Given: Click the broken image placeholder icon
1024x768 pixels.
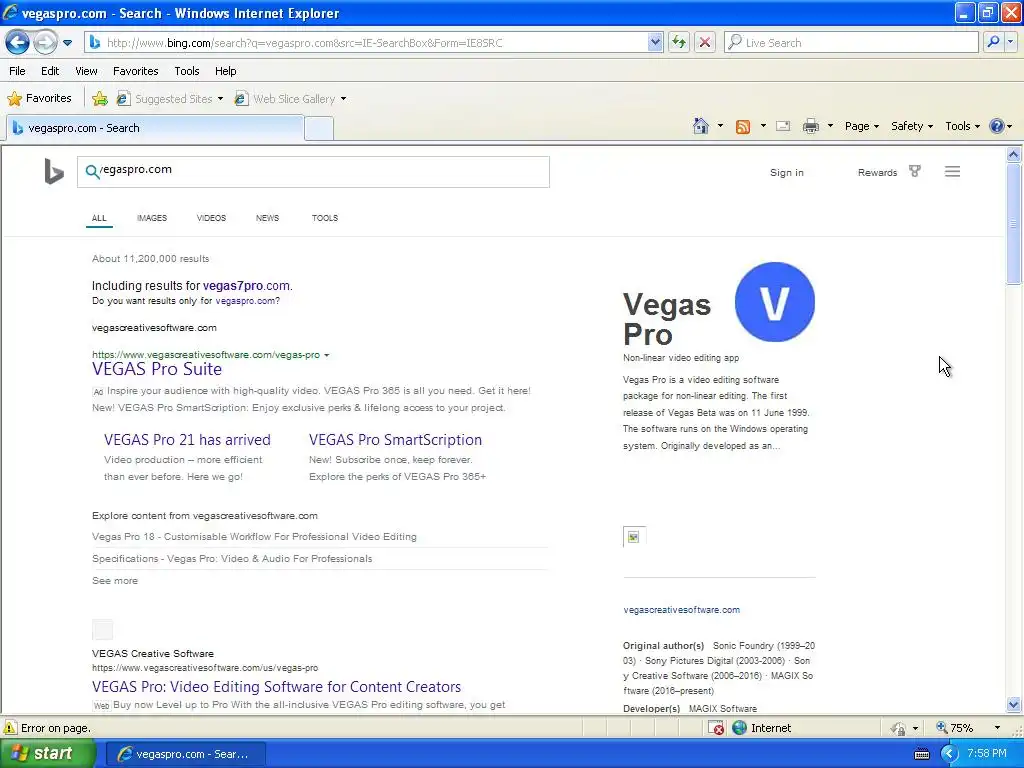Looking at the screenshot, I should [633, 537].
